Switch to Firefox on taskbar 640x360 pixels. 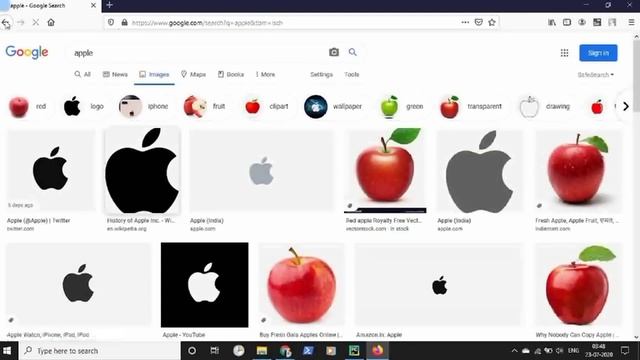pos(378,351)
